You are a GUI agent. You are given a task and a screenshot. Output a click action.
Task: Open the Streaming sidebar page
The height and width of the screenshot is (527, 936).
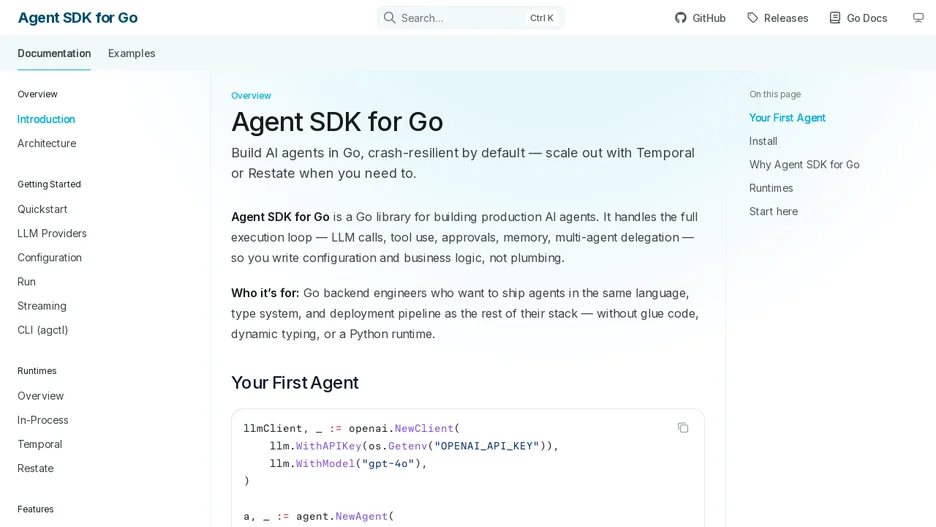tap(42, 306)
